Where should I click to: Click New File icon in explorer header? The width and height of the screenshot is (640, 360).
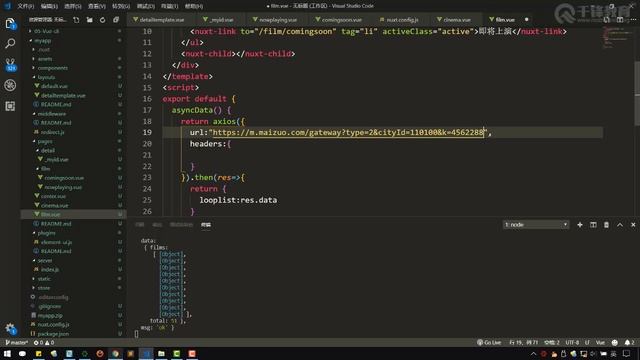pos(76,20)
